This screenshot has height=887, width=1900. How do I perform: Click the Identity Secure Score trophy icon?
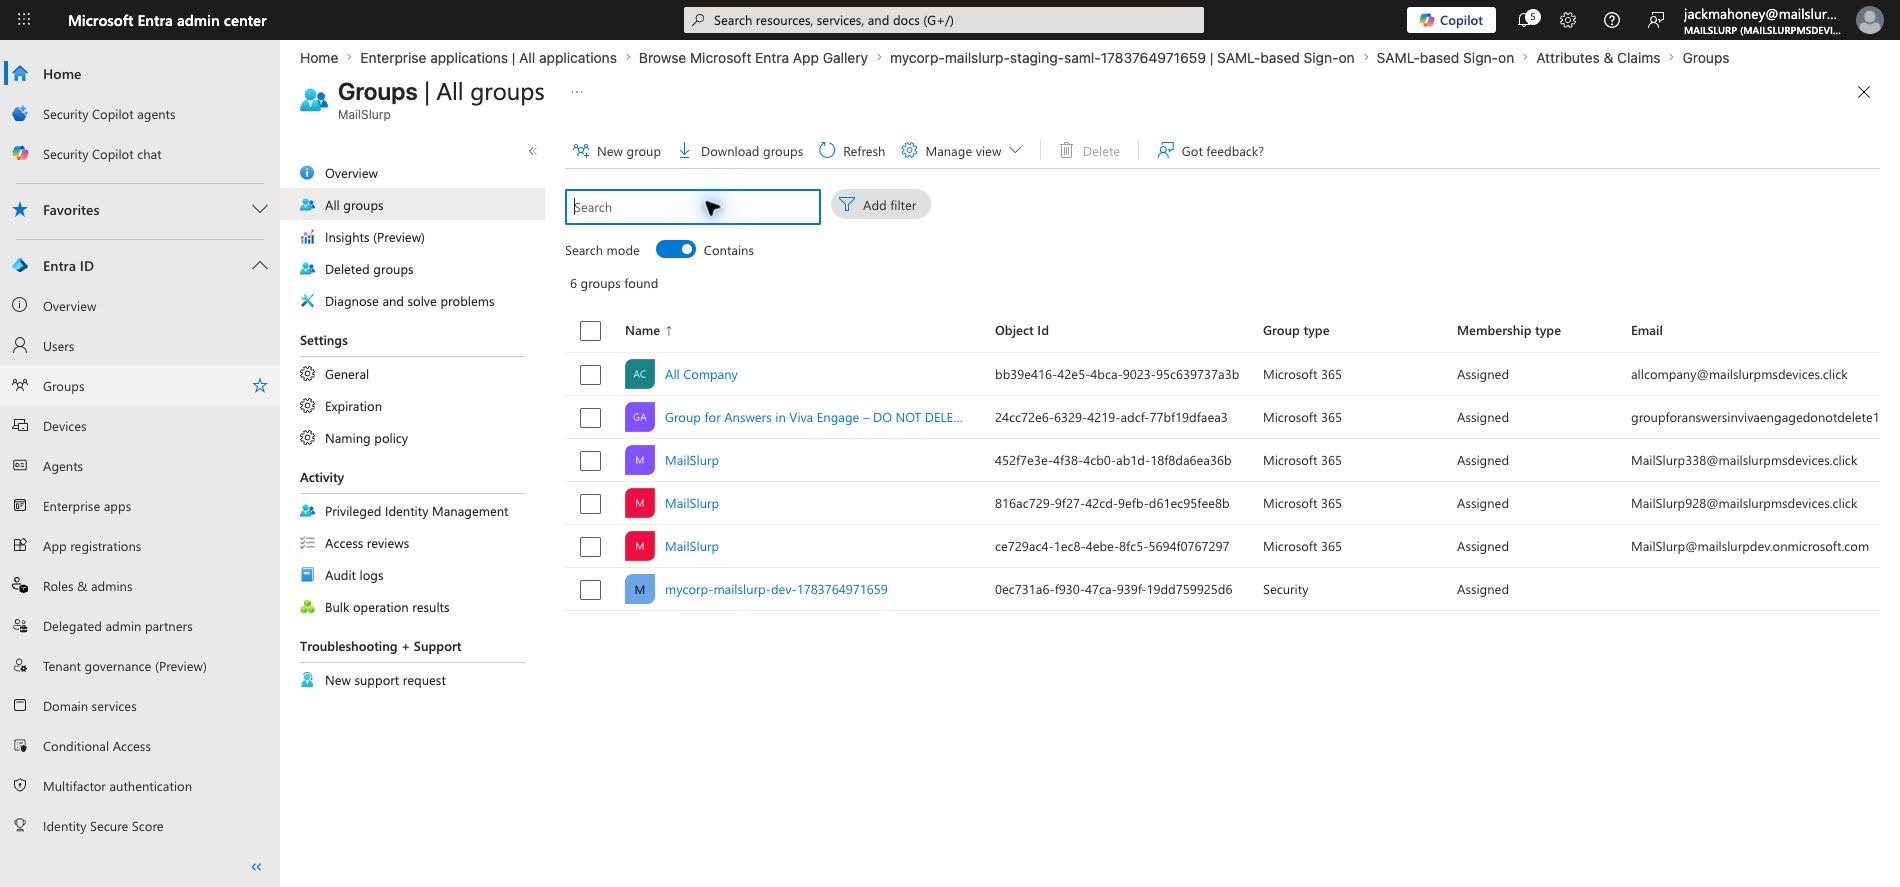pyautogui.click(x=20, y=825)
